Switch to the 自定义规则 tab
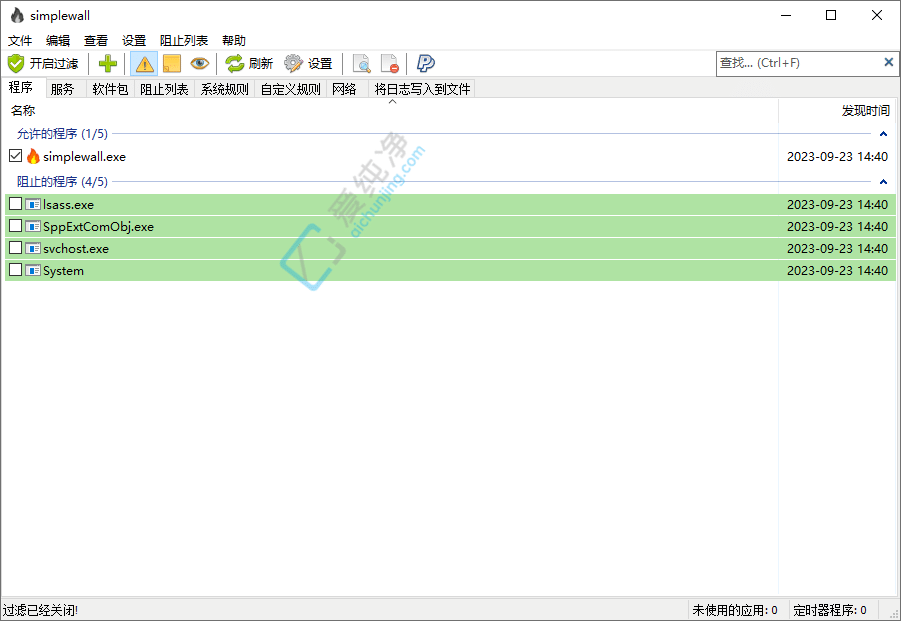This screenshot has width=901, height=621. tap(291, 89)
